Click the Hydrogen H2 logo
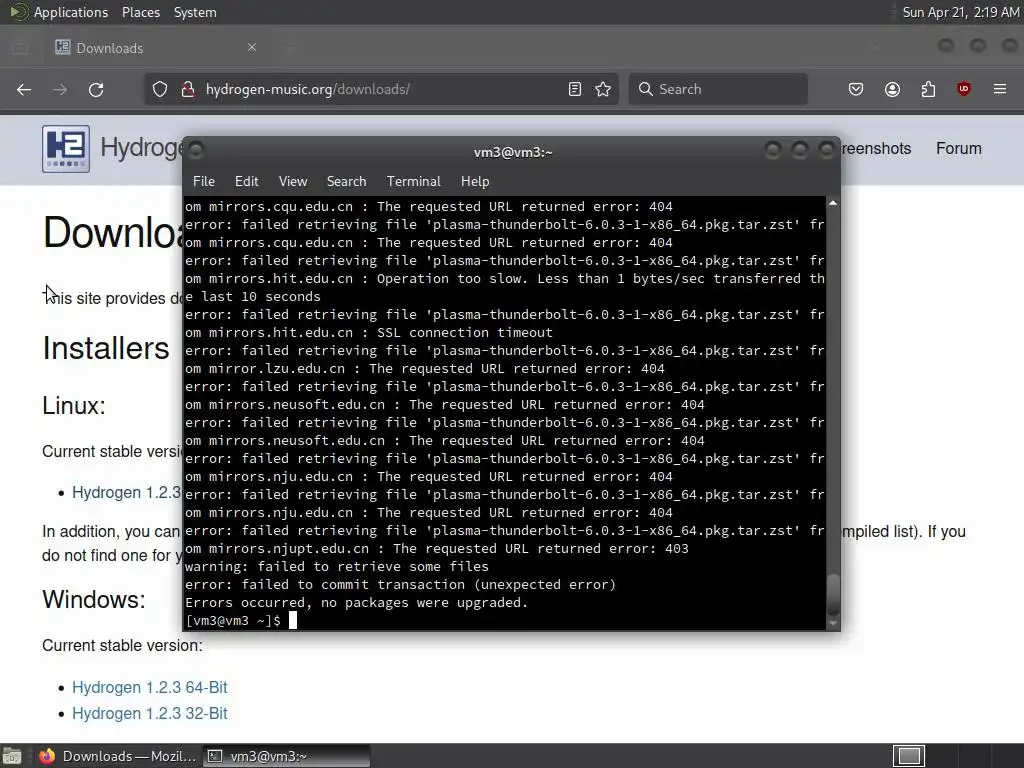 coord(66,149)
